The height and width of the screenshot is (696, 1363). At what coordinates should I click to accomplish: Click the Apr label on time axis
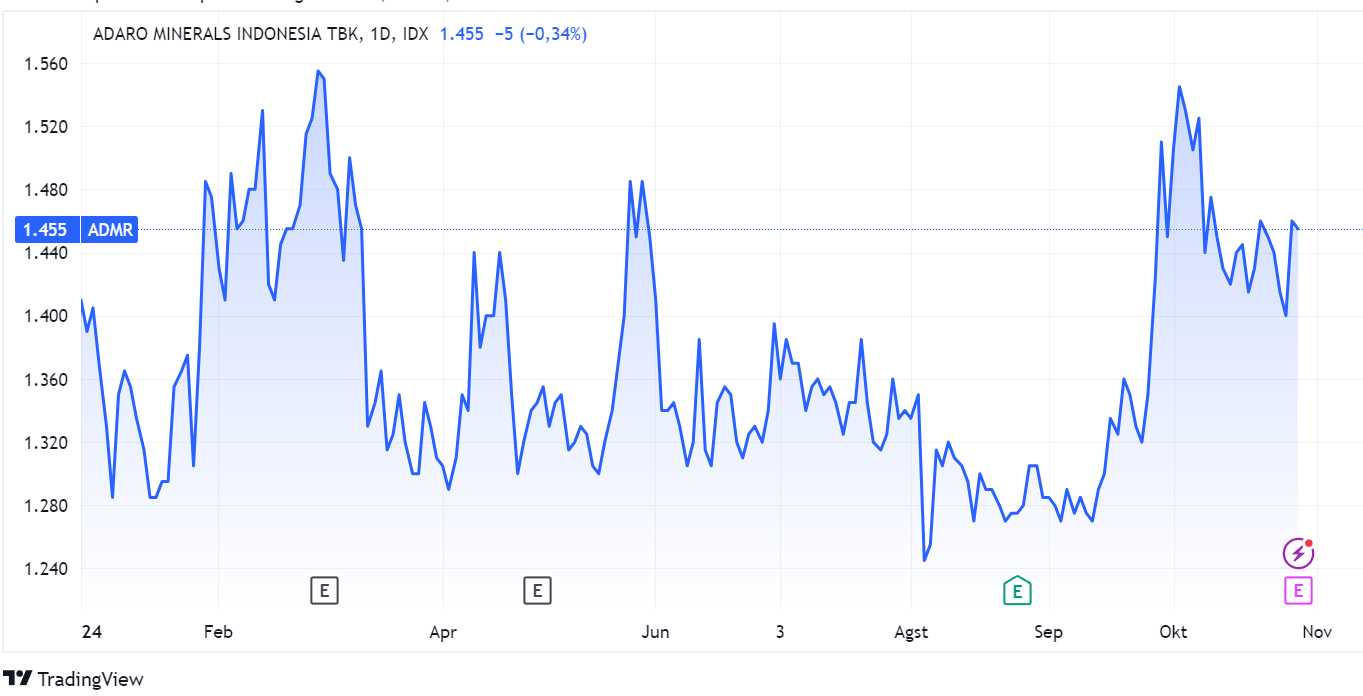tap(443, 632)
